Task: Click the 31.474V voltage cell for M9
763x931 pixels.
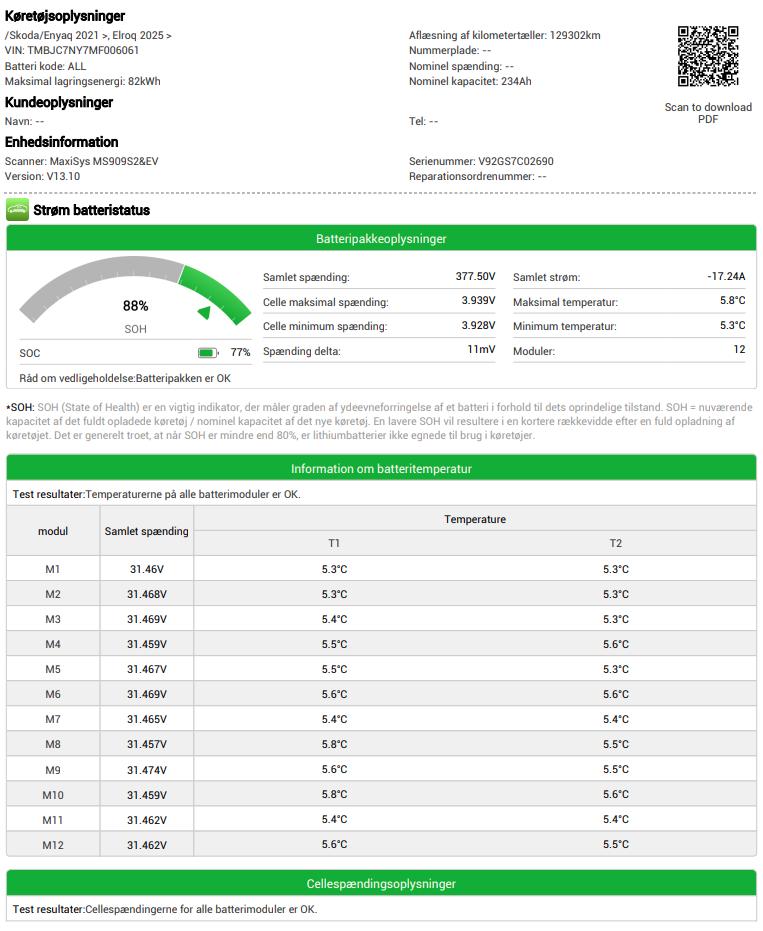Action: (x=147, y=770)
